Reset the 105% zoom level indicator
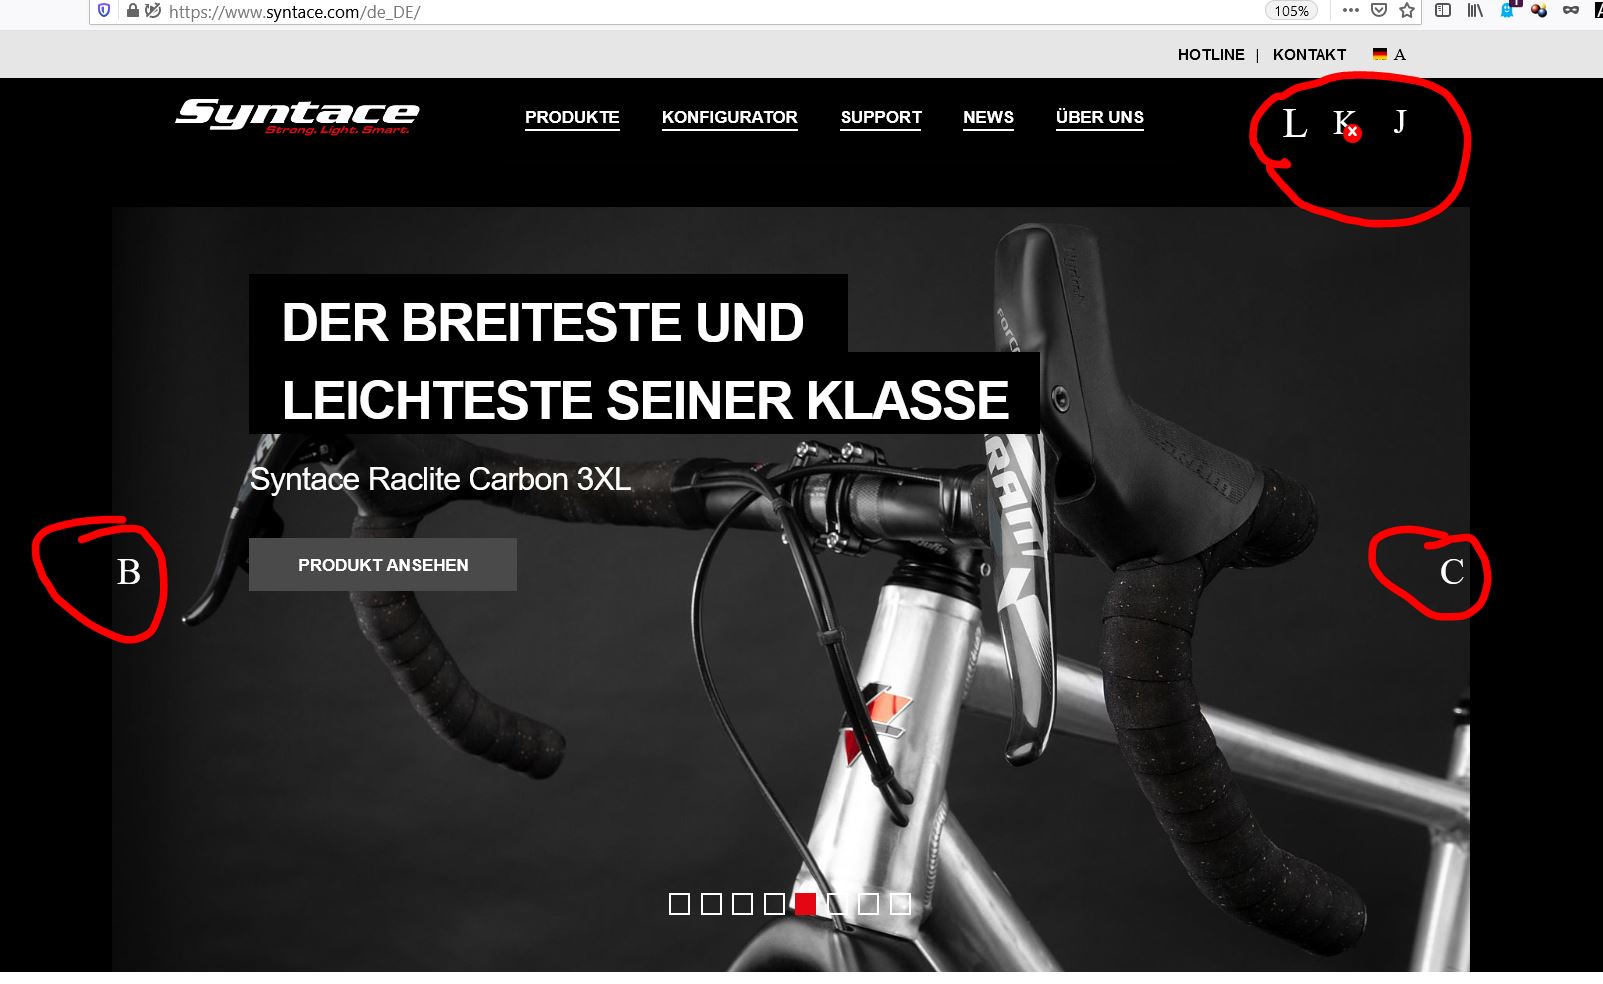This screenshot has height=984, width=1603. click(1291, 11)
